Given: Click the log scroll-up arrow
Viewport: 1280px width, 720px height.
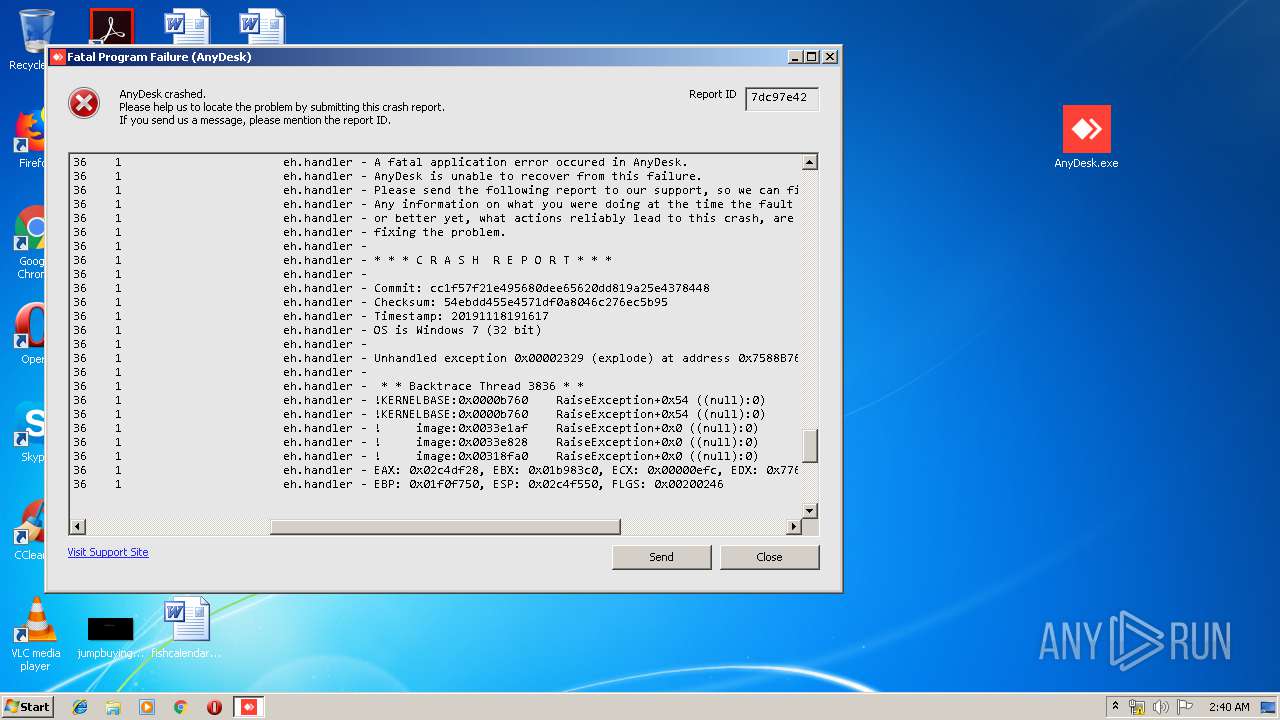Looking at the screenshot, I should [x=810, y=162].
